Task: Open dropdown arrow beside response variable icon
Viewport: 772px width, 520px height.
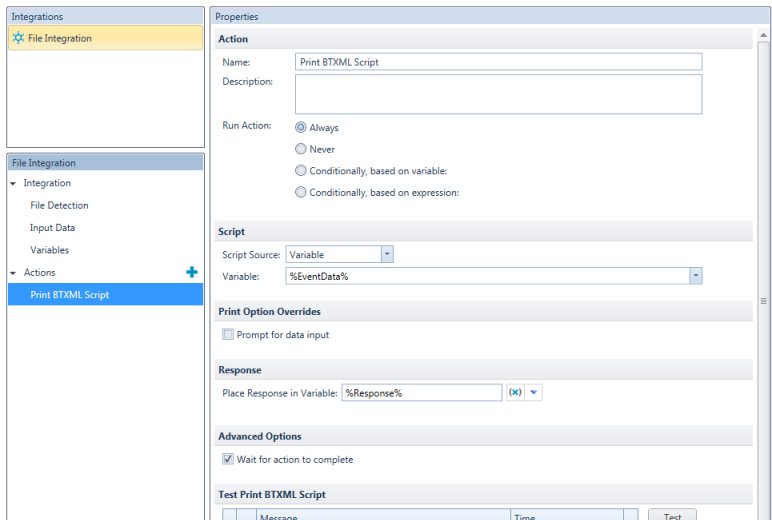Action: pyautogui.click(x=535, y=393)
